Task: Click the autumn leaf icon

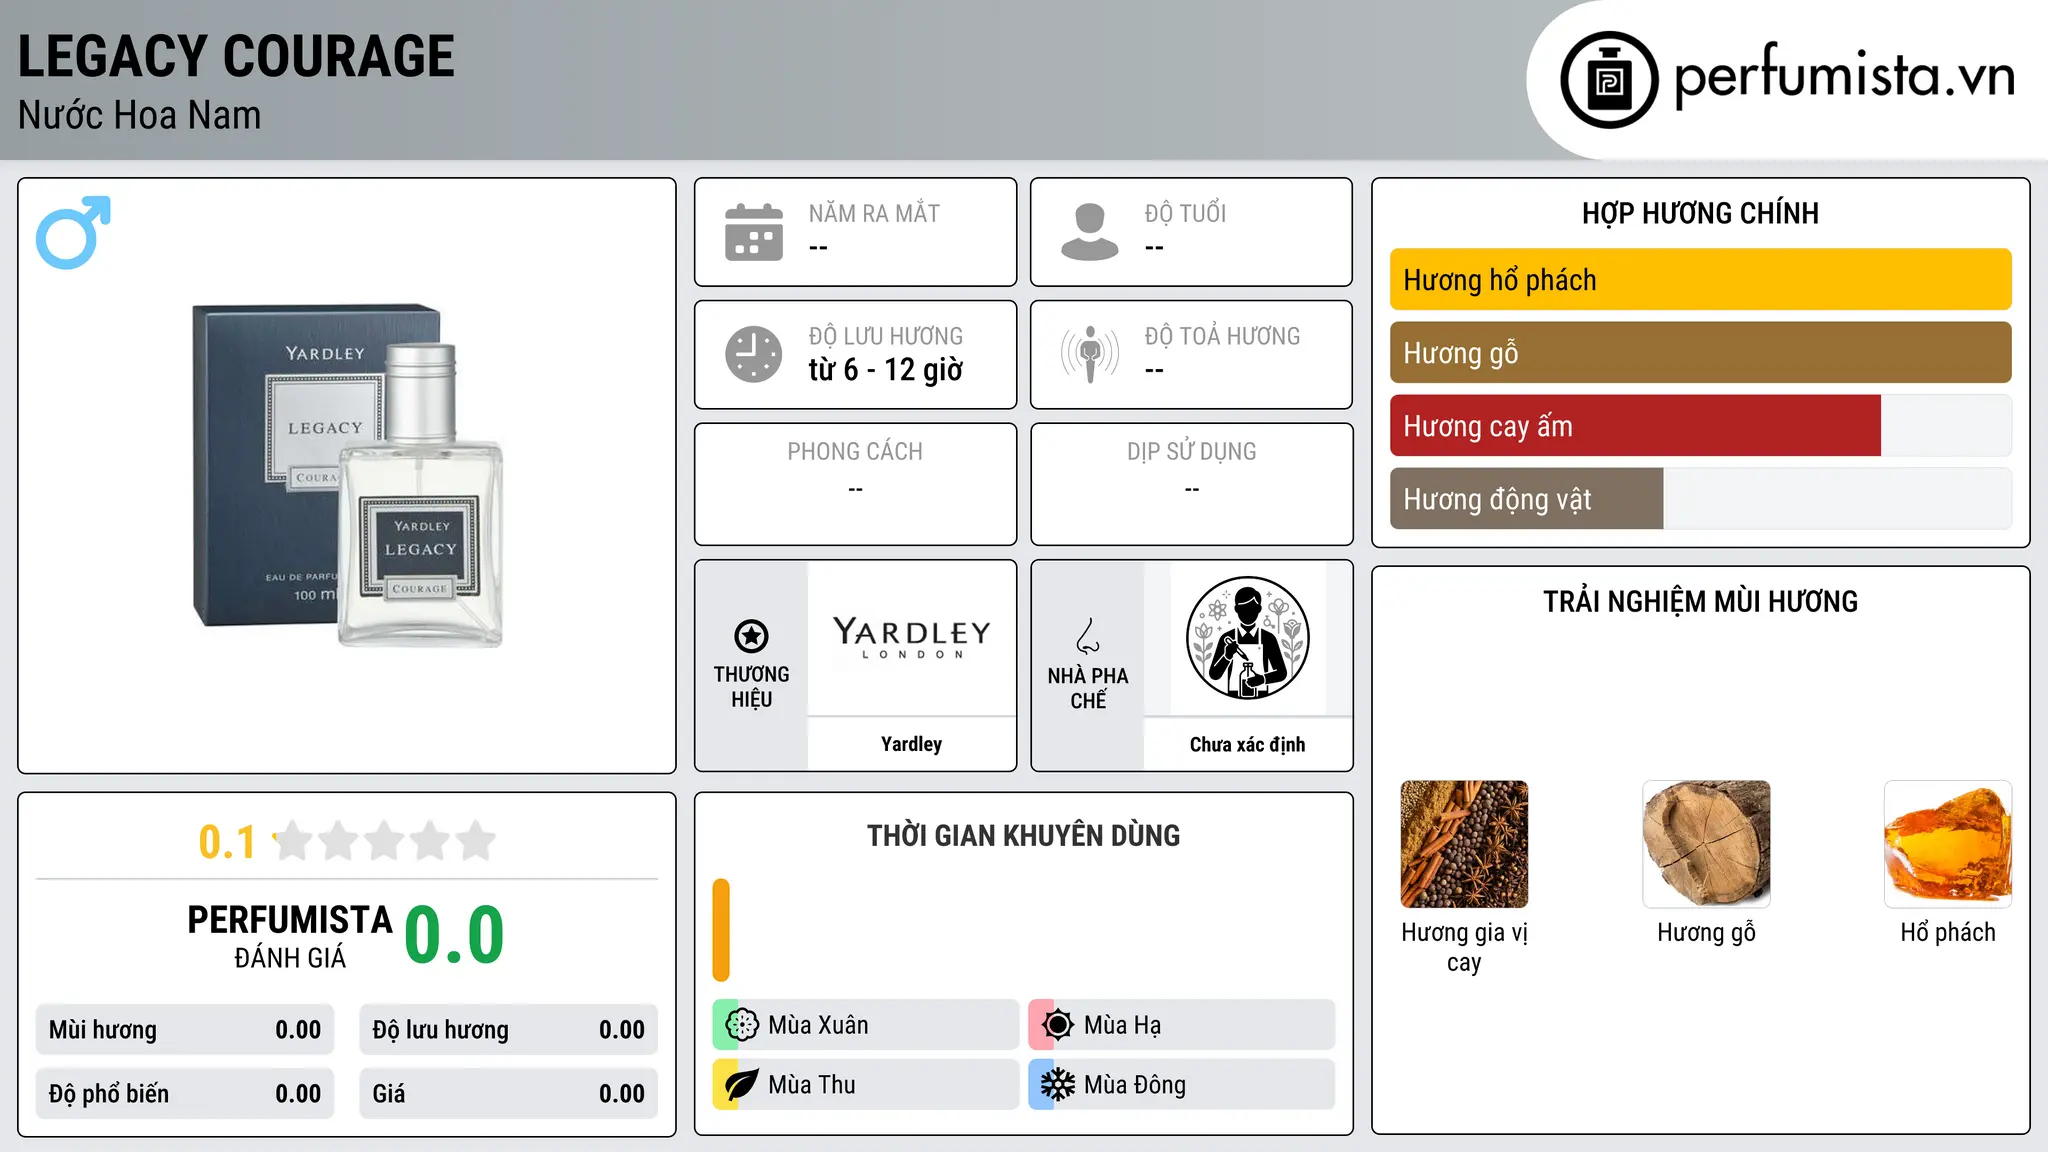Action: pos(742,1084)
